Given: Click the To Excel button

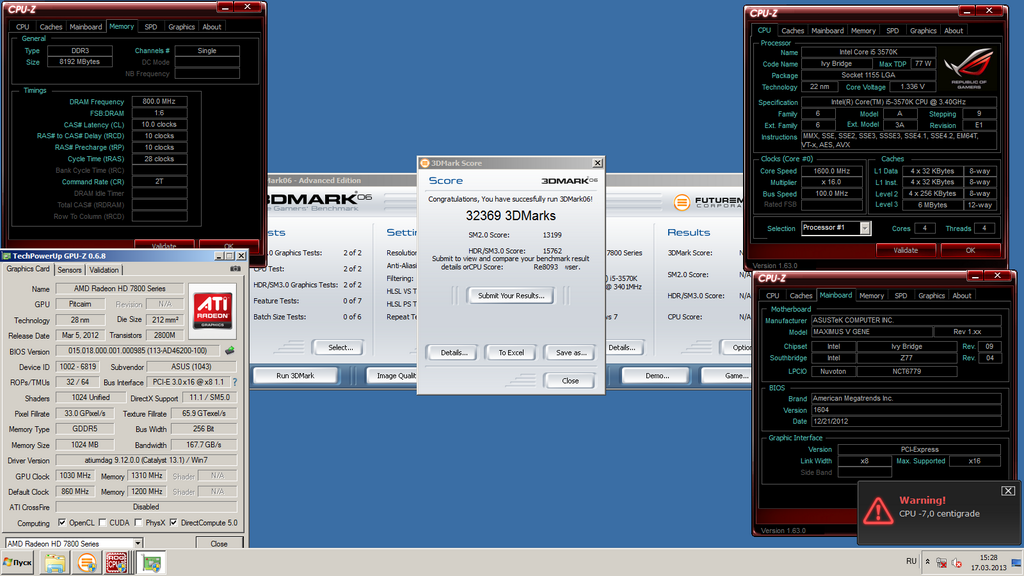Looking at the screenshot, I should tap(511, 353).
